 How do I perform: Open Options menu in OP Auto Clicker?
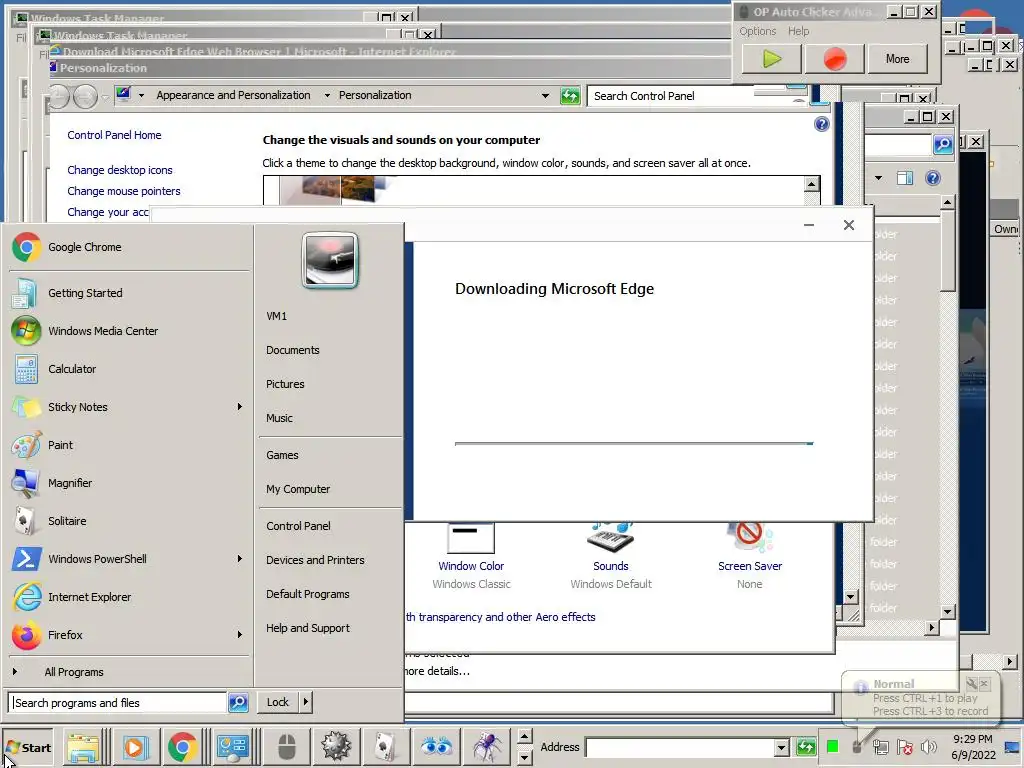click(758, 31)
